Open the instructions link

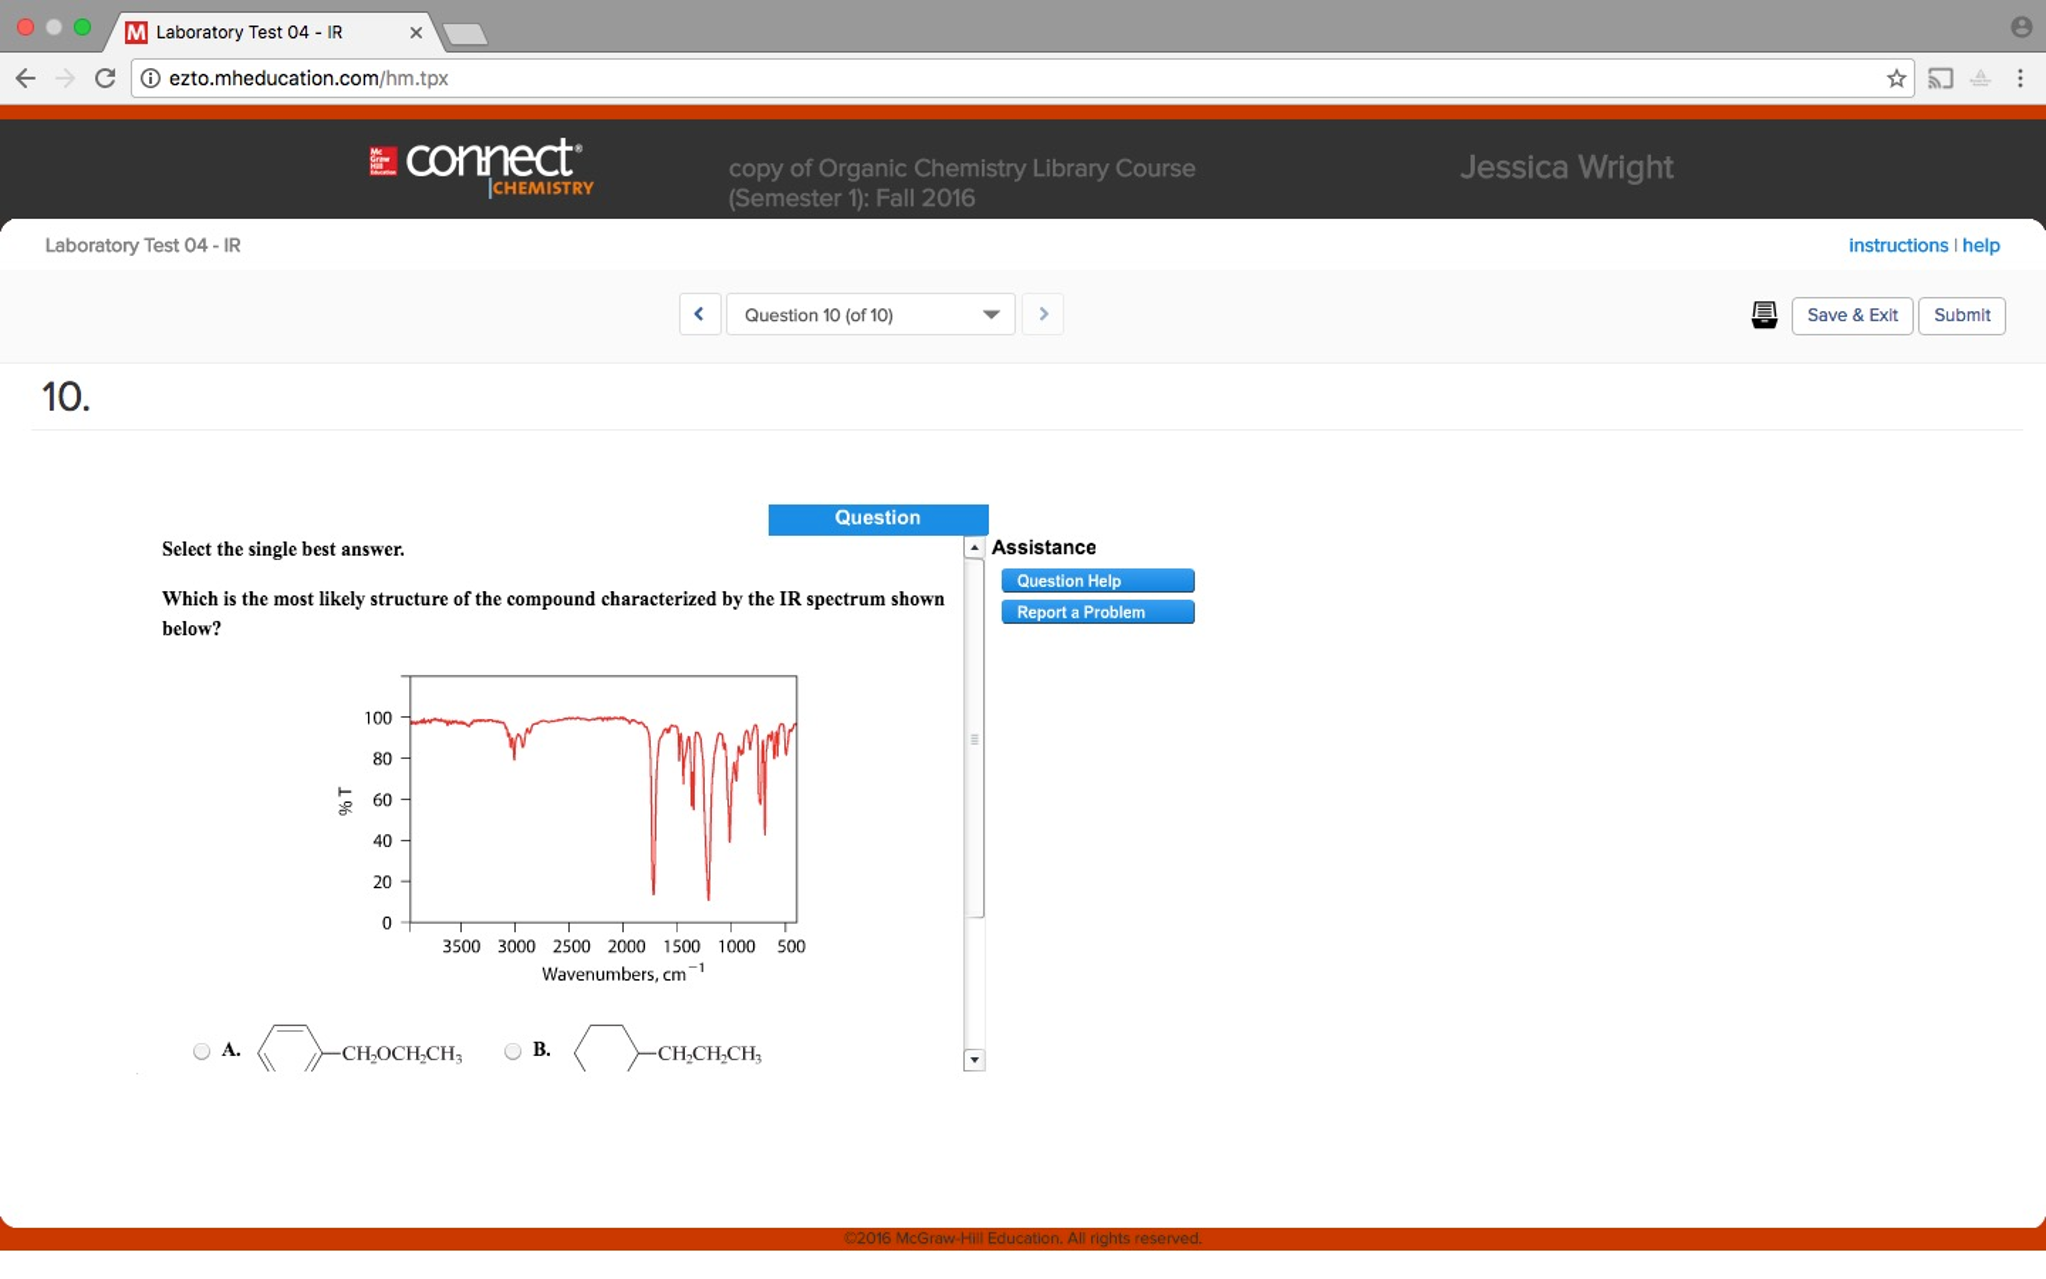[x=1897, y=245]
